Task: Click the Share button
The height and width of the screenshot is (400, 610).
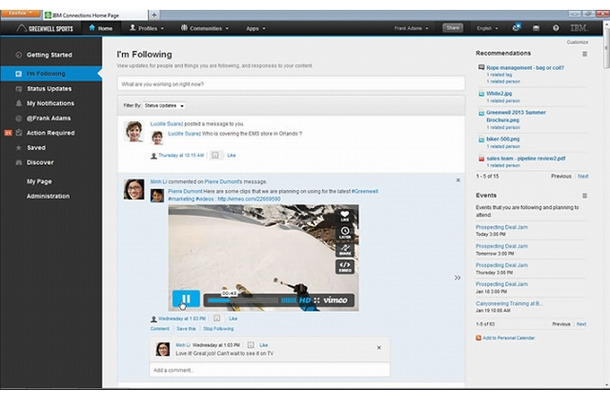Action: pyautogui.click(x=452, y=28)
